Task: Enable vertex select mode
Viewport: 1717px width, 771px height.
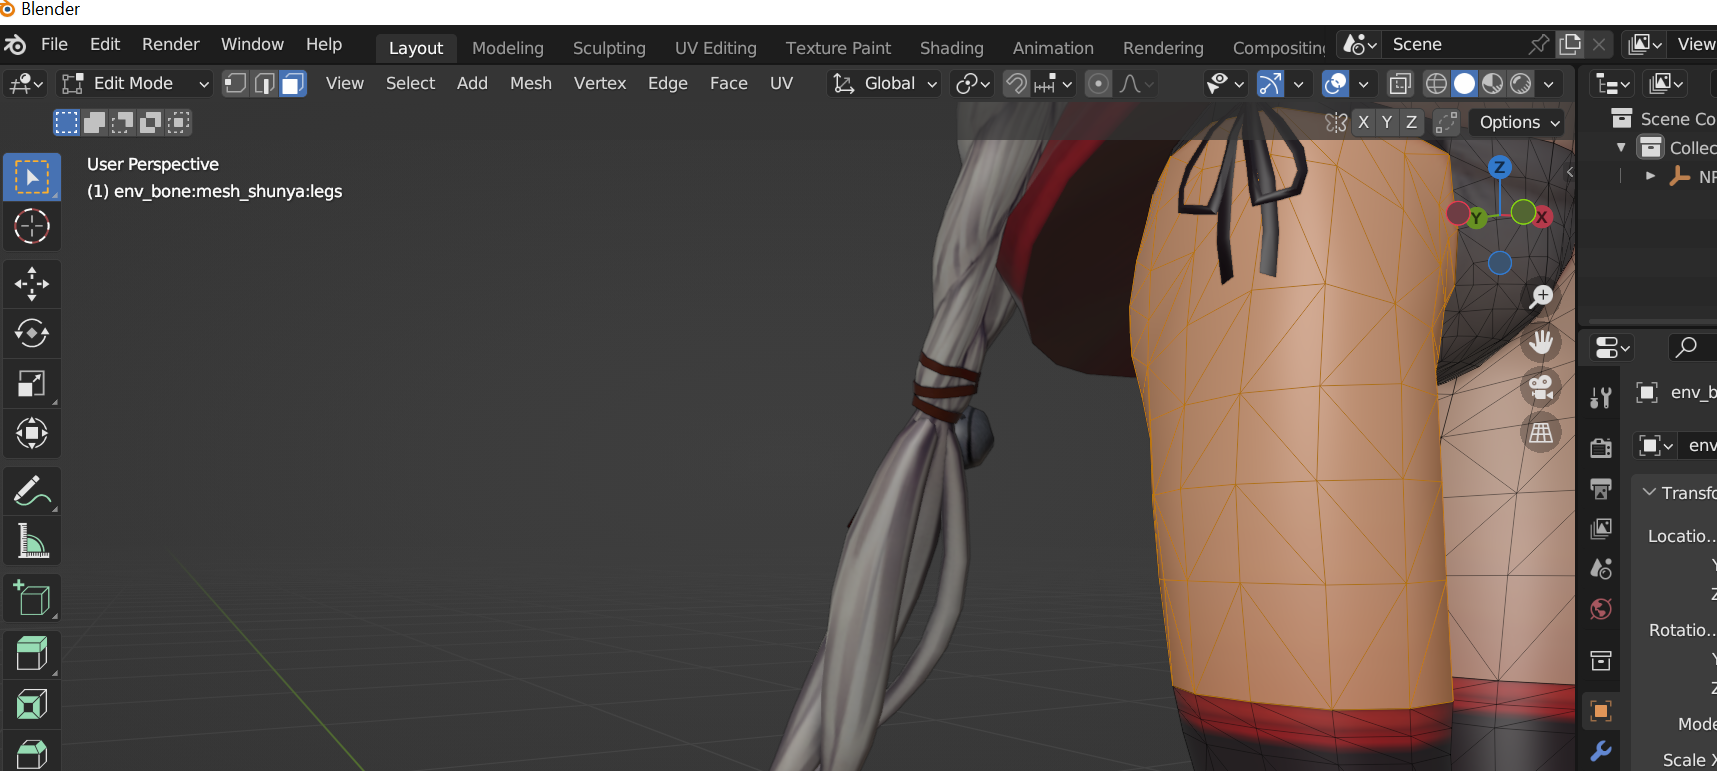Action: [236, 83]
